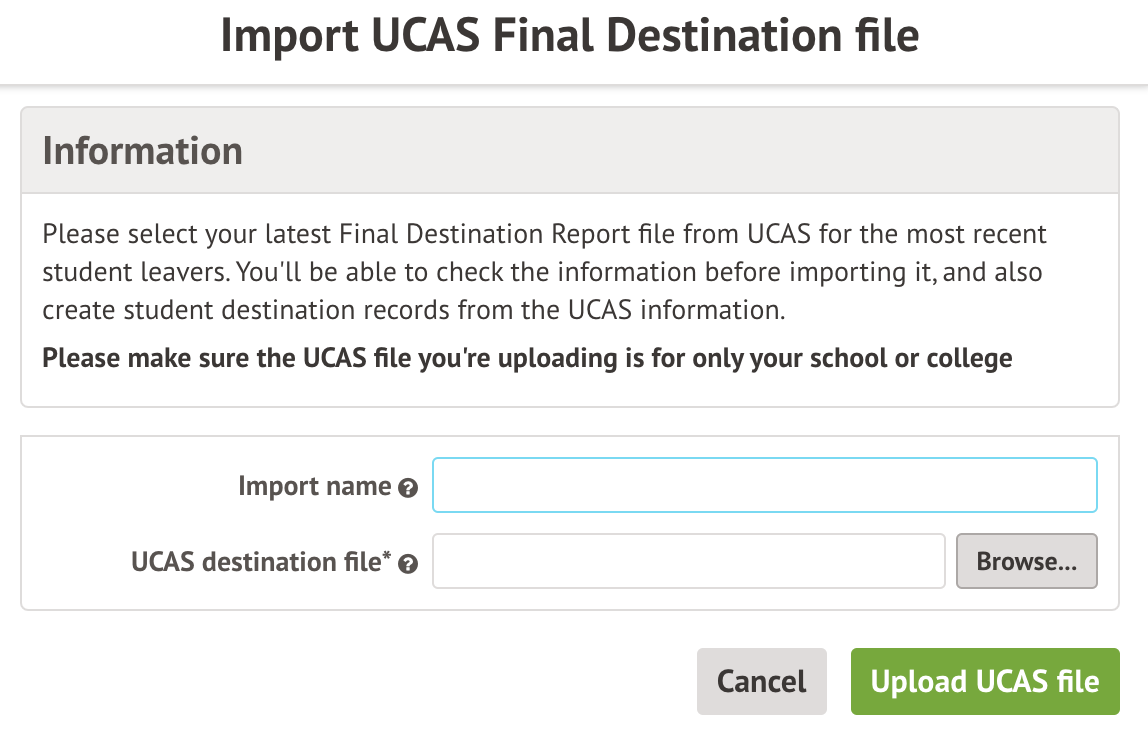Focus the Import name text field
Viewport: 1148px width, 734px height.
tap(764, 485)
